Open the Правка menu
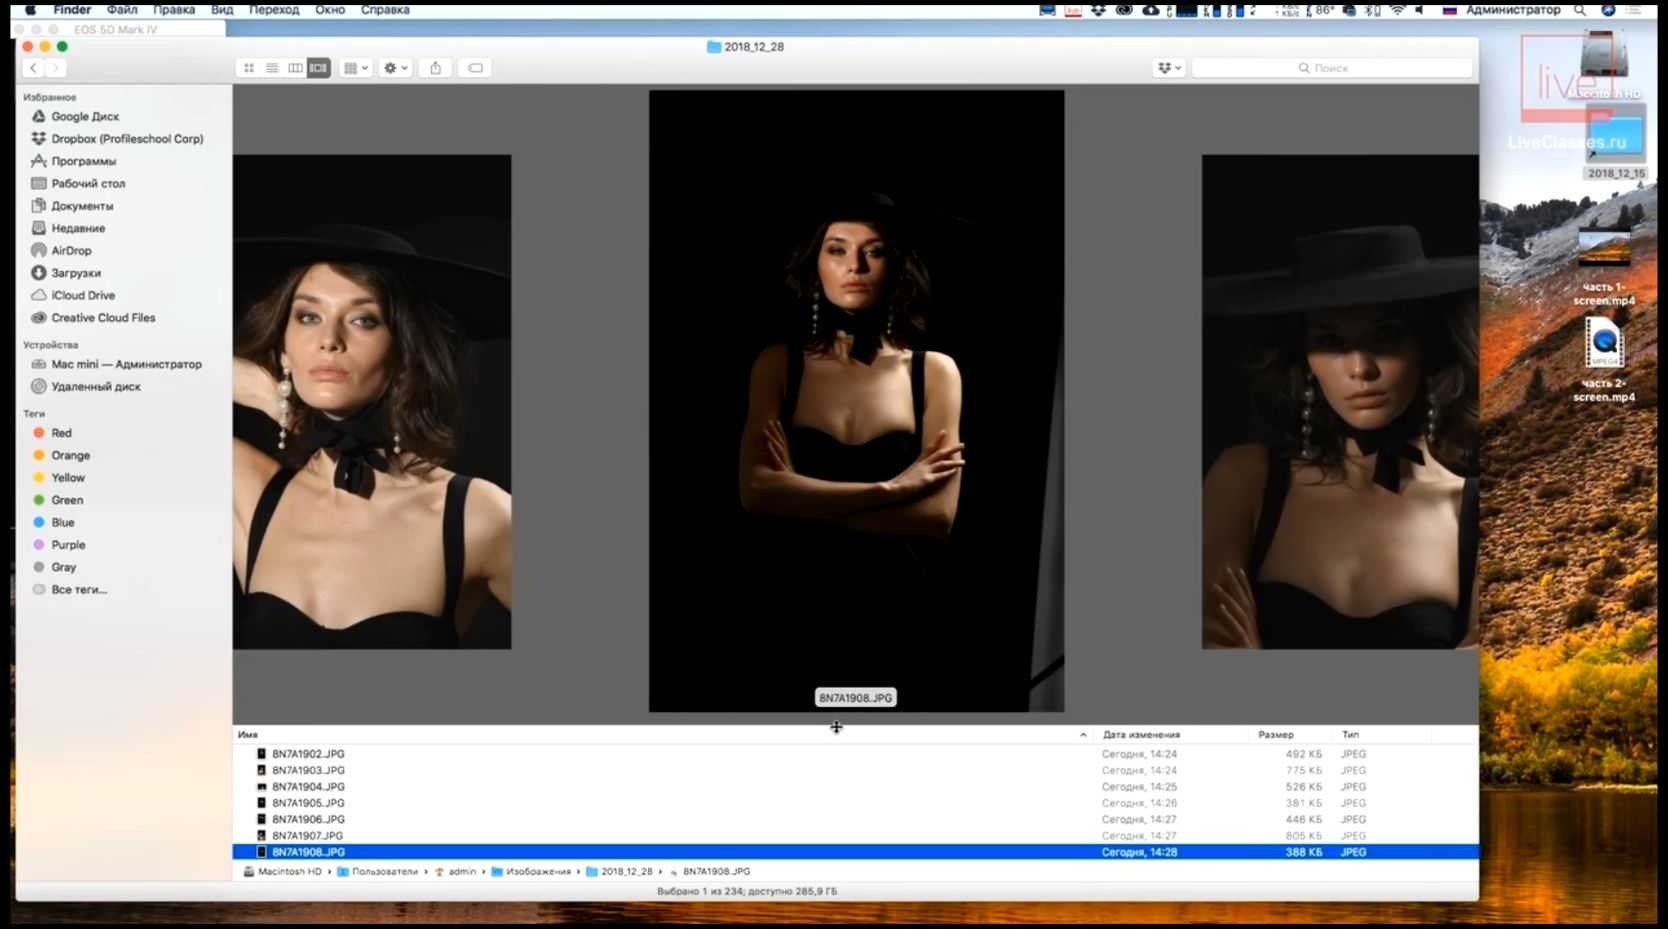Image resolution: width=1668 pixels, height=929 pixels. point(174,10)
